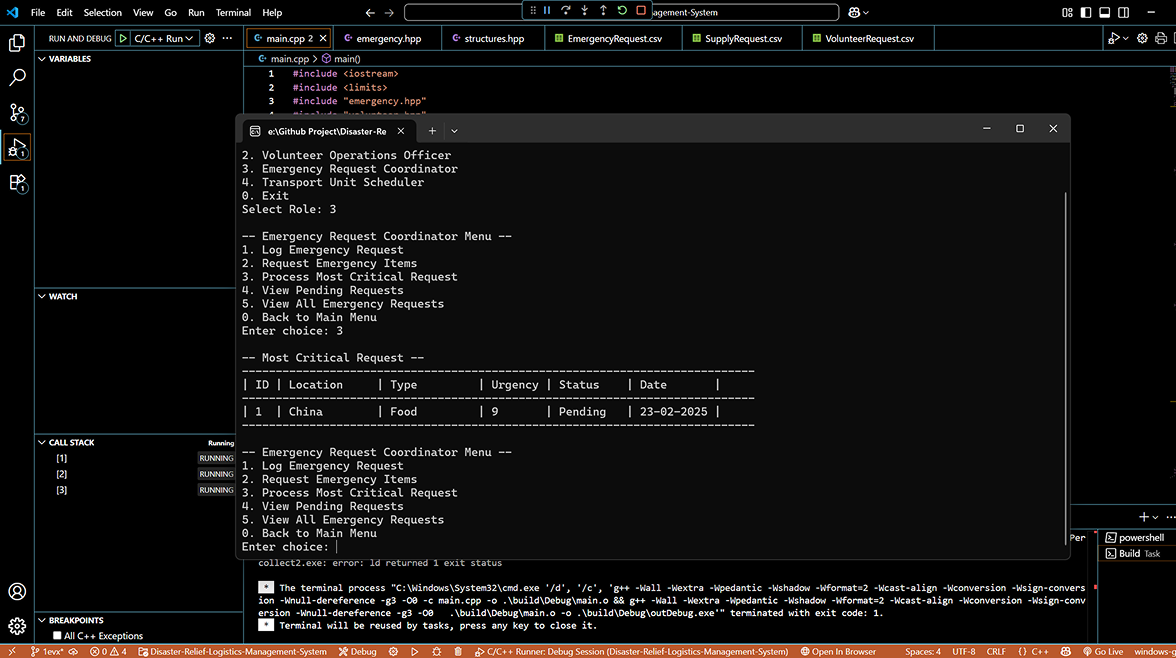Click Open In Browser in status bar
This screenshot has height=658, width=1176.
(x=838, y=651)
